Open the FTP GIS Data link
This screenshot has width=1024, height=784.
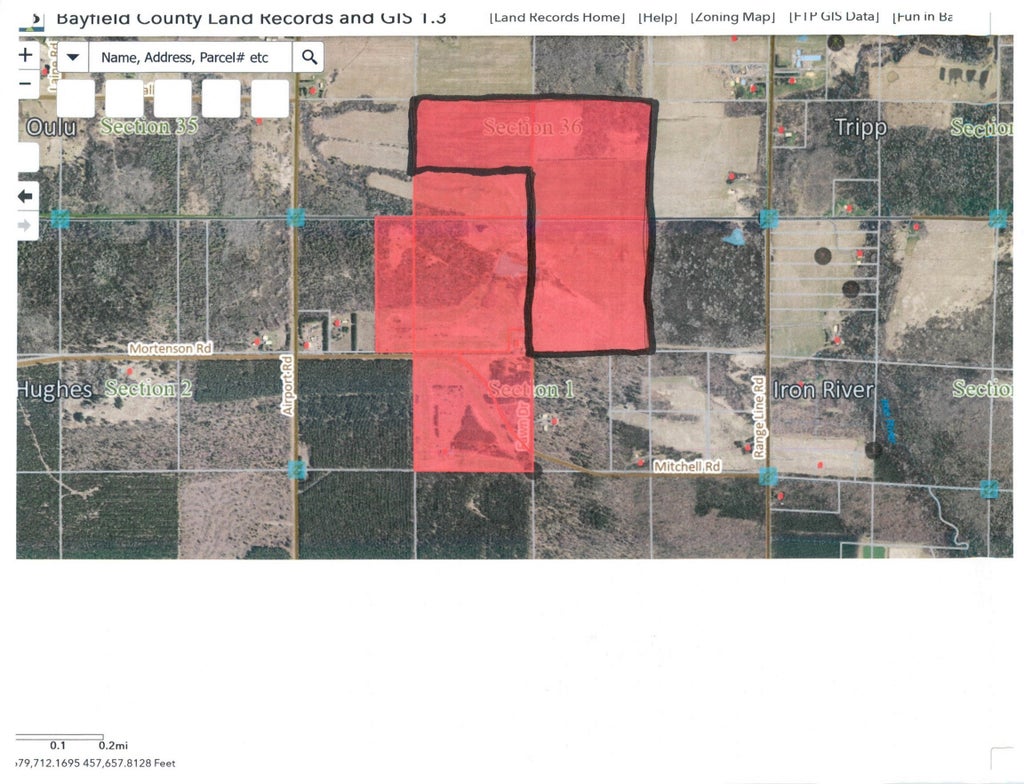[834, 17]
